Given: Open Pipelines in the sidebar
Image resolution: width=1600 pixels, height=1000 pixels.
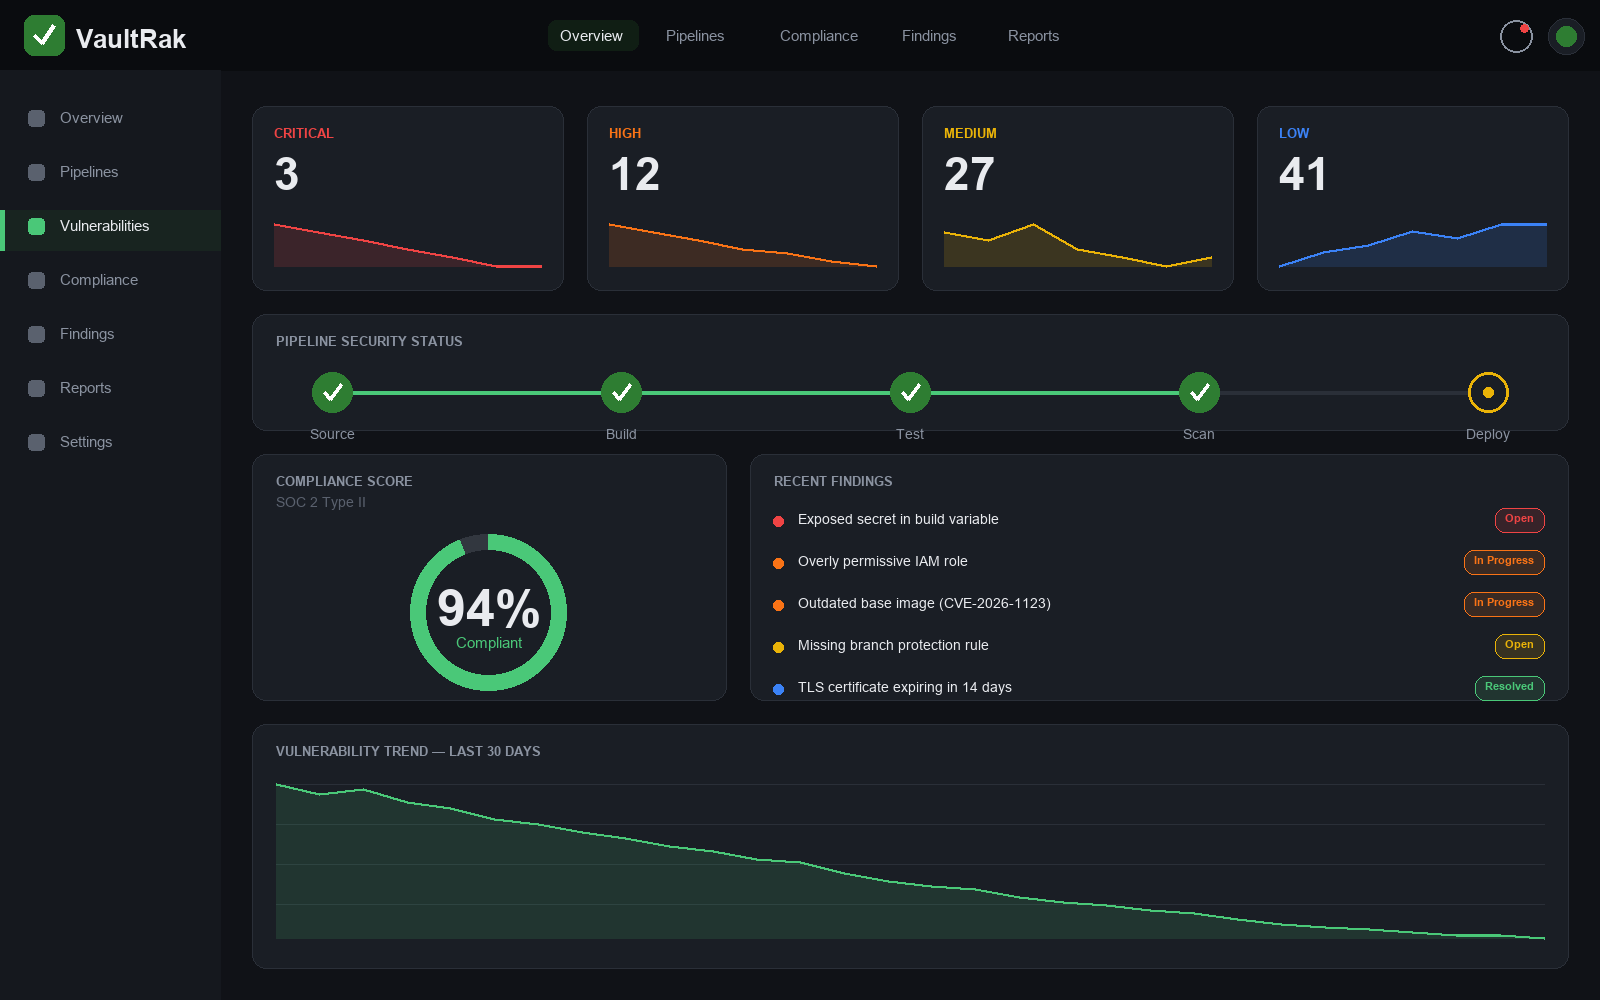Looking at the screenshot, I should click(110, 172).
